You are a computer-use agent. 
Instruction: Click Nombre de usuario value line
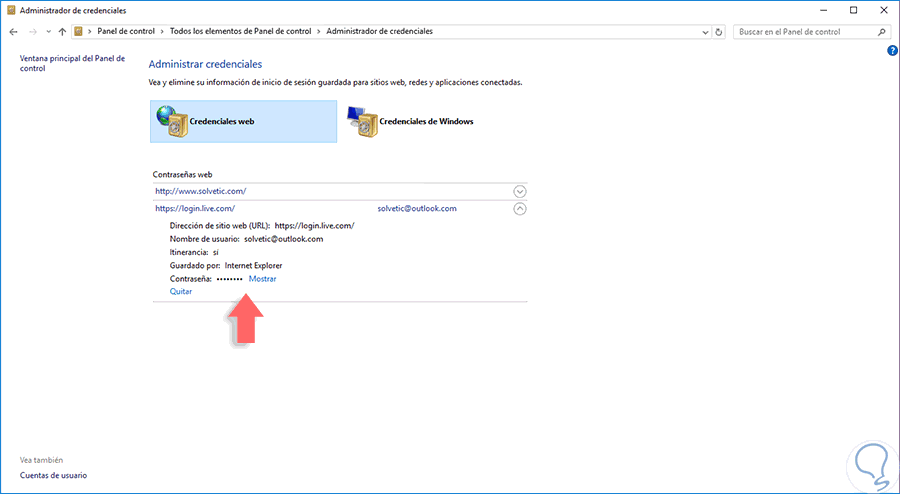247,239
